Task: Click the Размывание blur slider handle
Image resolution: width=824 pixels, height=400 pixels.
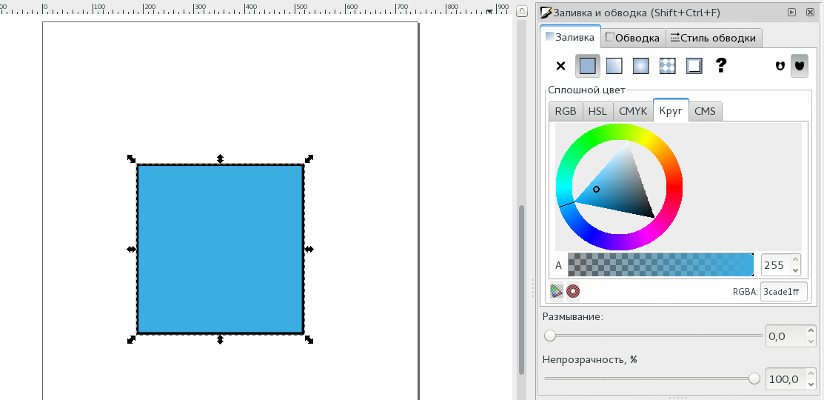Action: tap(550, 335)
